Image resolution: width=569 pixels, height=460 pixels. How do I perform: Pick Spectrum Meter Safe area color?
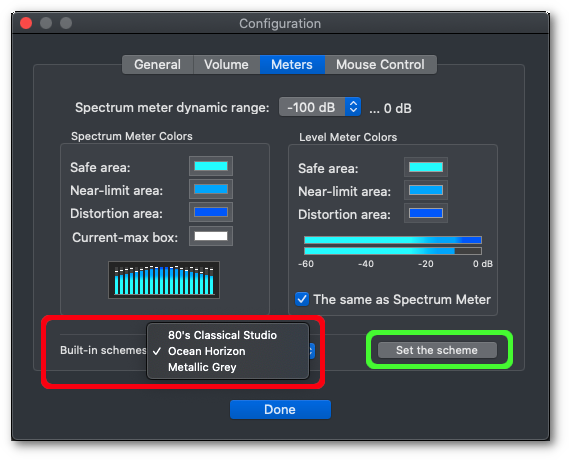[x=211, y=166]
